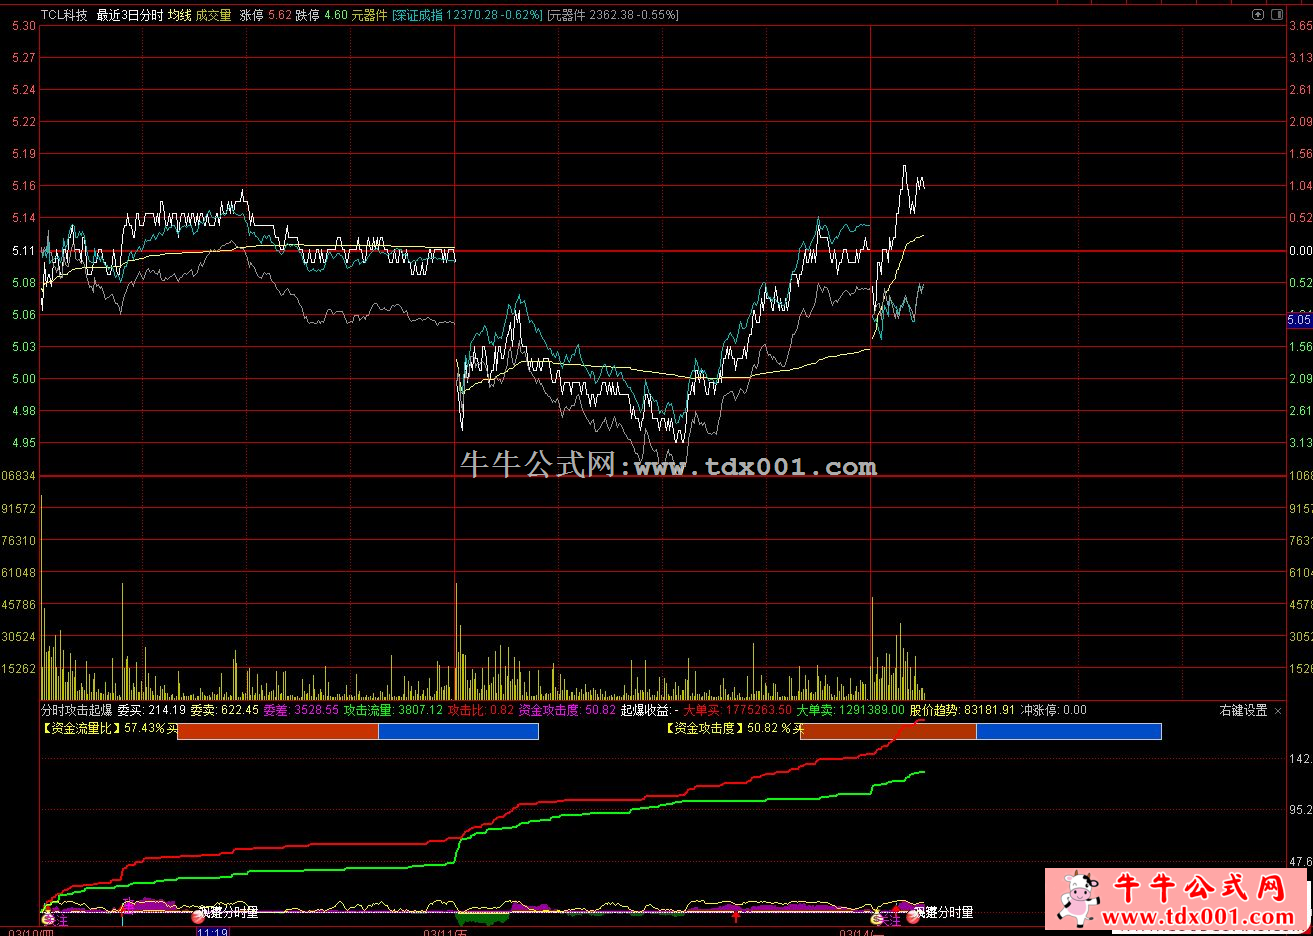Click the 【资金攻击度】50.82%买 label
This screenshot has width=1313, height=936.
(x=734, y=729)
